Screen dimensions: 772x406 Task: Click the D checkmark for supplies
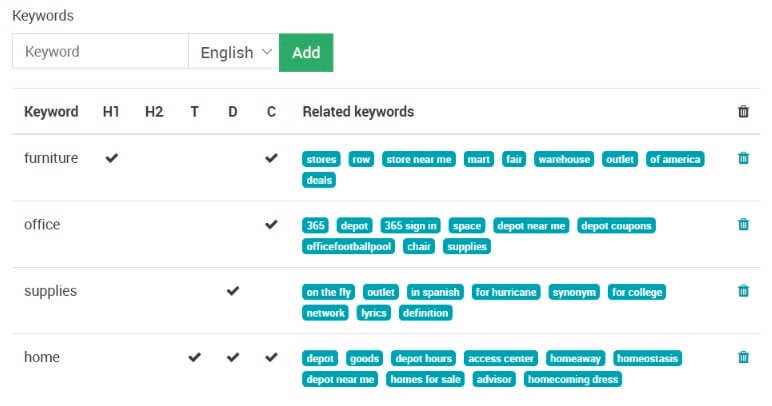(233, 291)
